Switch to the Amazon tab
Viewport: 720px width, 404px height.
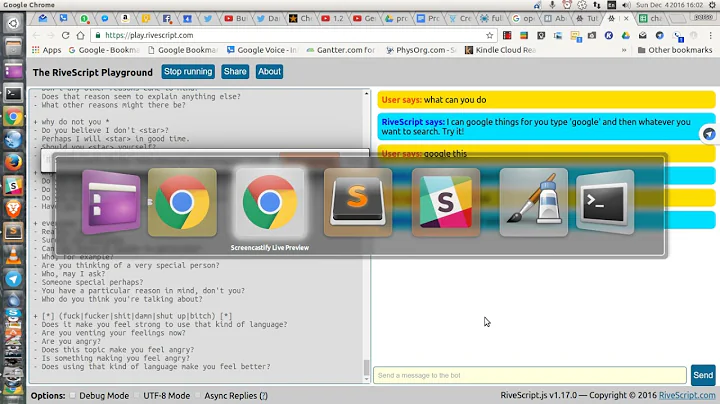click(125, 18)
